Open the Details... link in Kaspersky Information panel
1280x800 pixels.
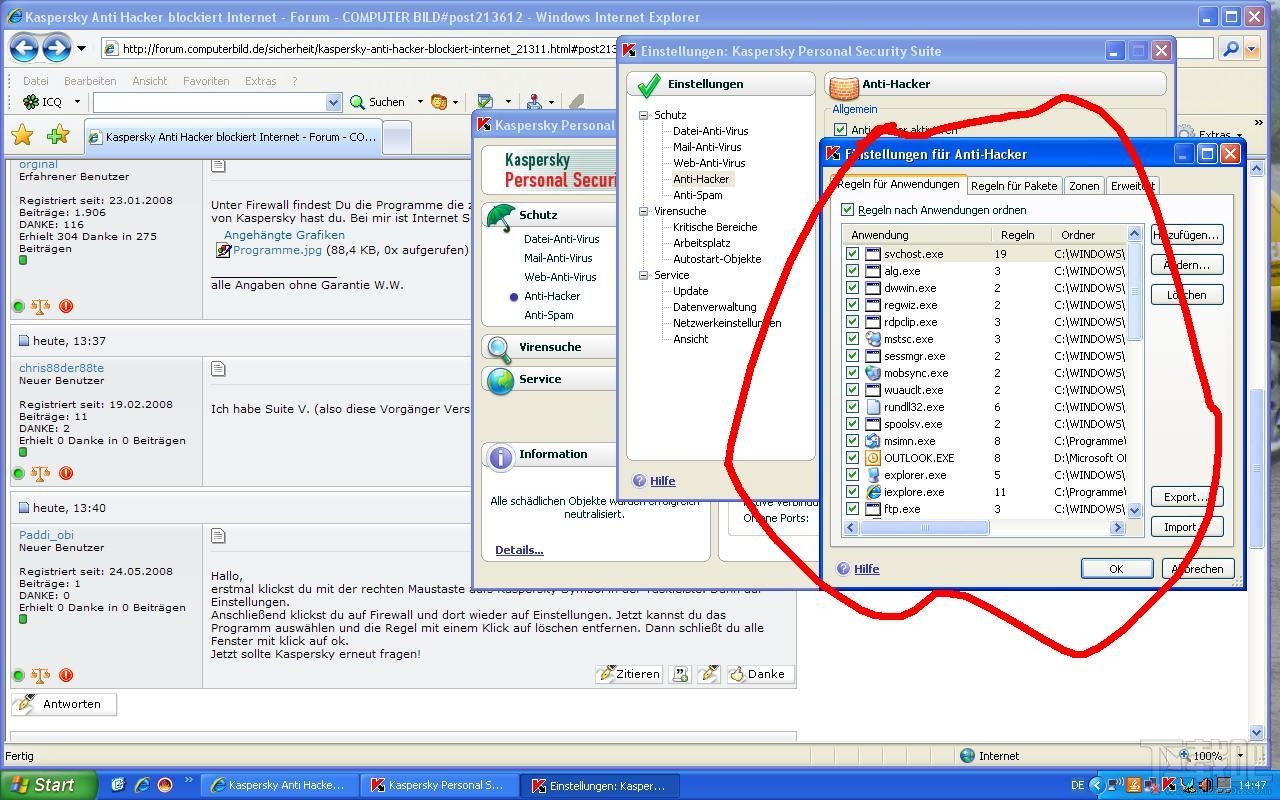click(519, 550)
